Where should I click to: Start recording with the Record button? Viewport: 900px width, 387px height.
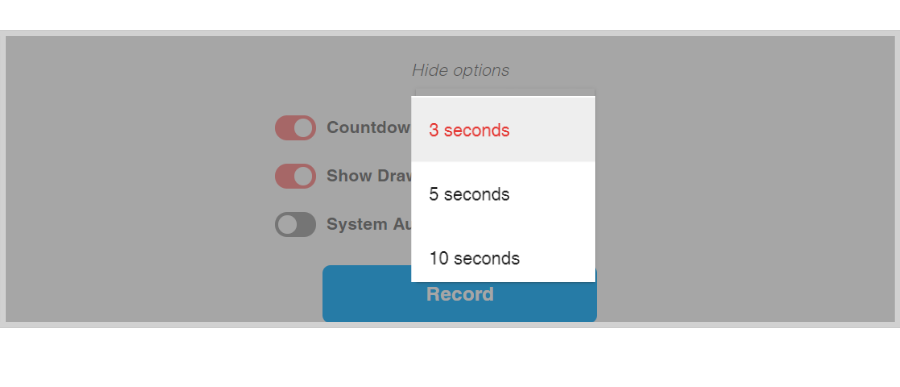460,293
